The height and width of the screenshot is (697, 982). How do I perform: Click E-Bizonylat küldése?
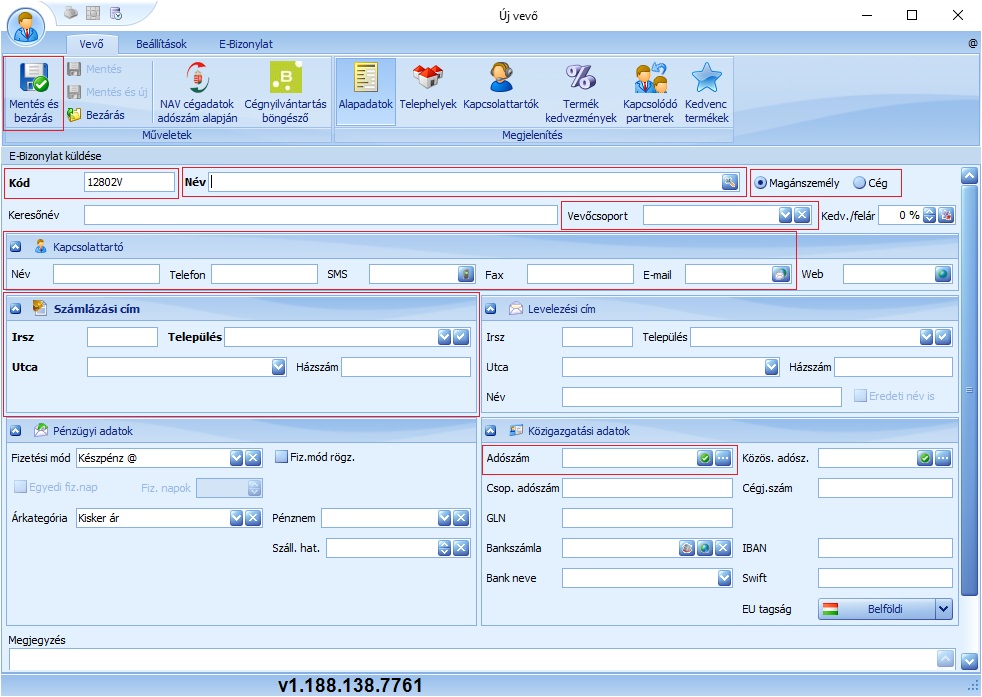pos(55,156)
